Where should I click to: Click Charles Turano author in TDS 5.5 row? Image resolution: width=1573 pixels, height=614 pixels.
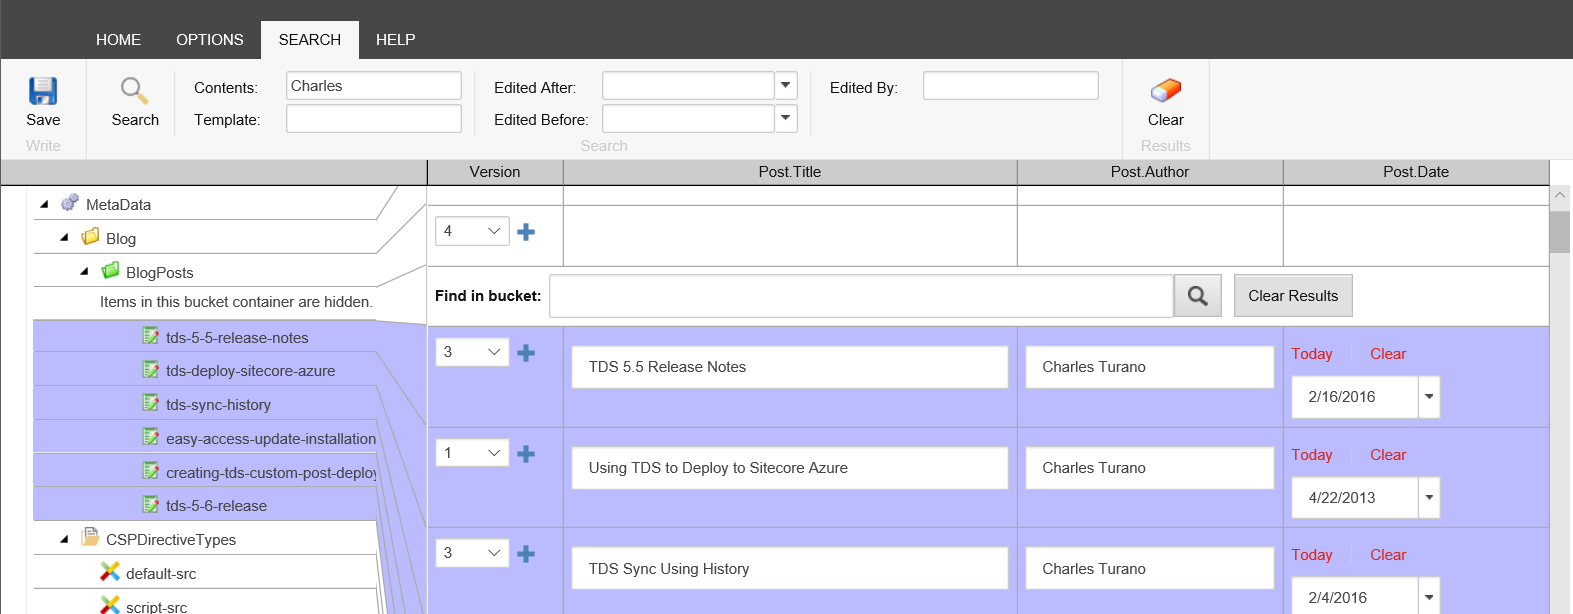click(x=1150, y=367)
